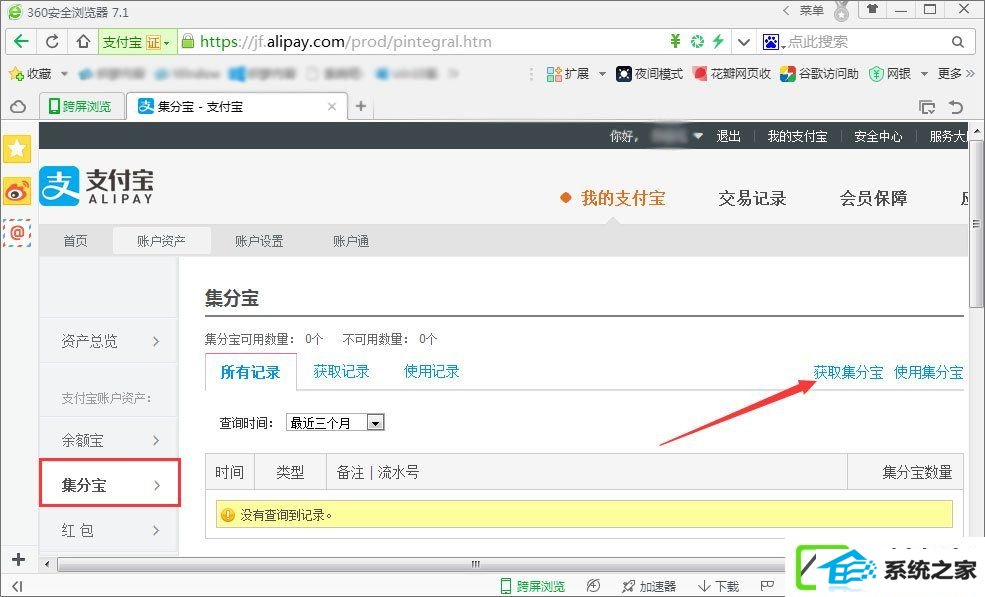
Task: Select orange 我的支付宝 main nav item
Action: [623, 199]
